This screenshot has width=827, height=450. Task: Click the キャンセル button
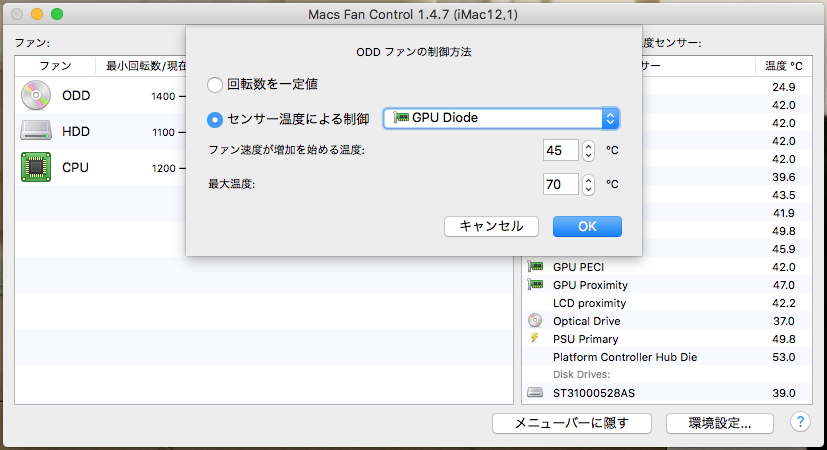(491, 226)
